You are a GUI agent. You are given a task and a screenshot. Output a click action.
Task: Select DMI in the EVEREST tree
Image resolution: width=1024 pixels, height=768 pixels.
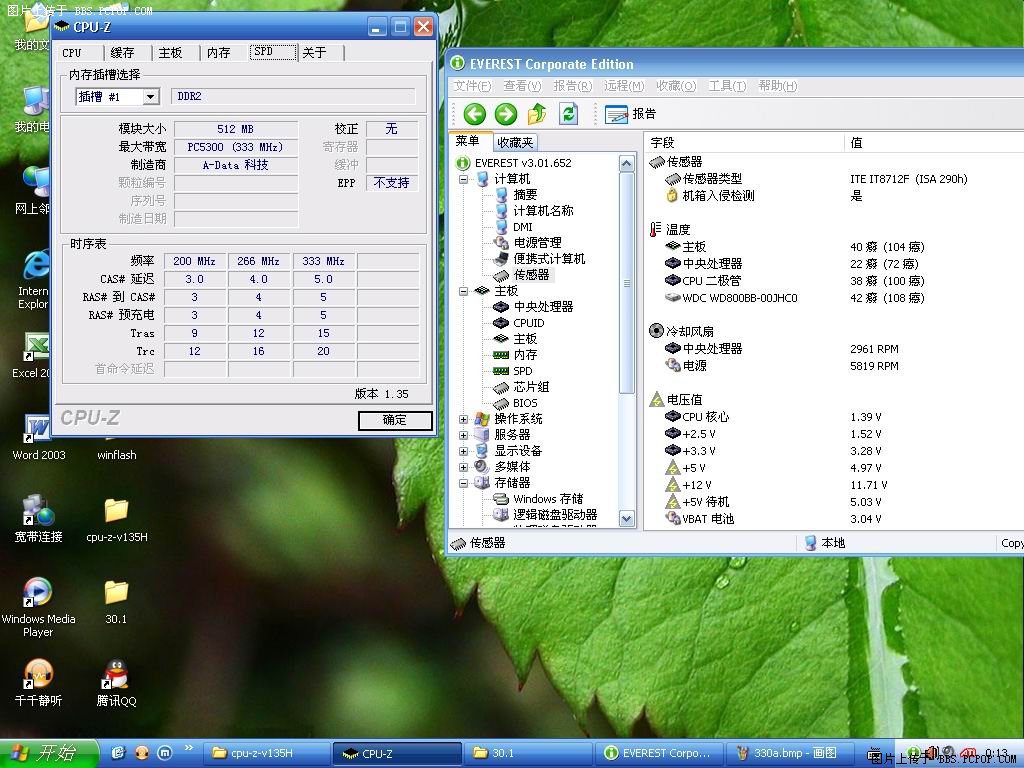tap(522, 227)
